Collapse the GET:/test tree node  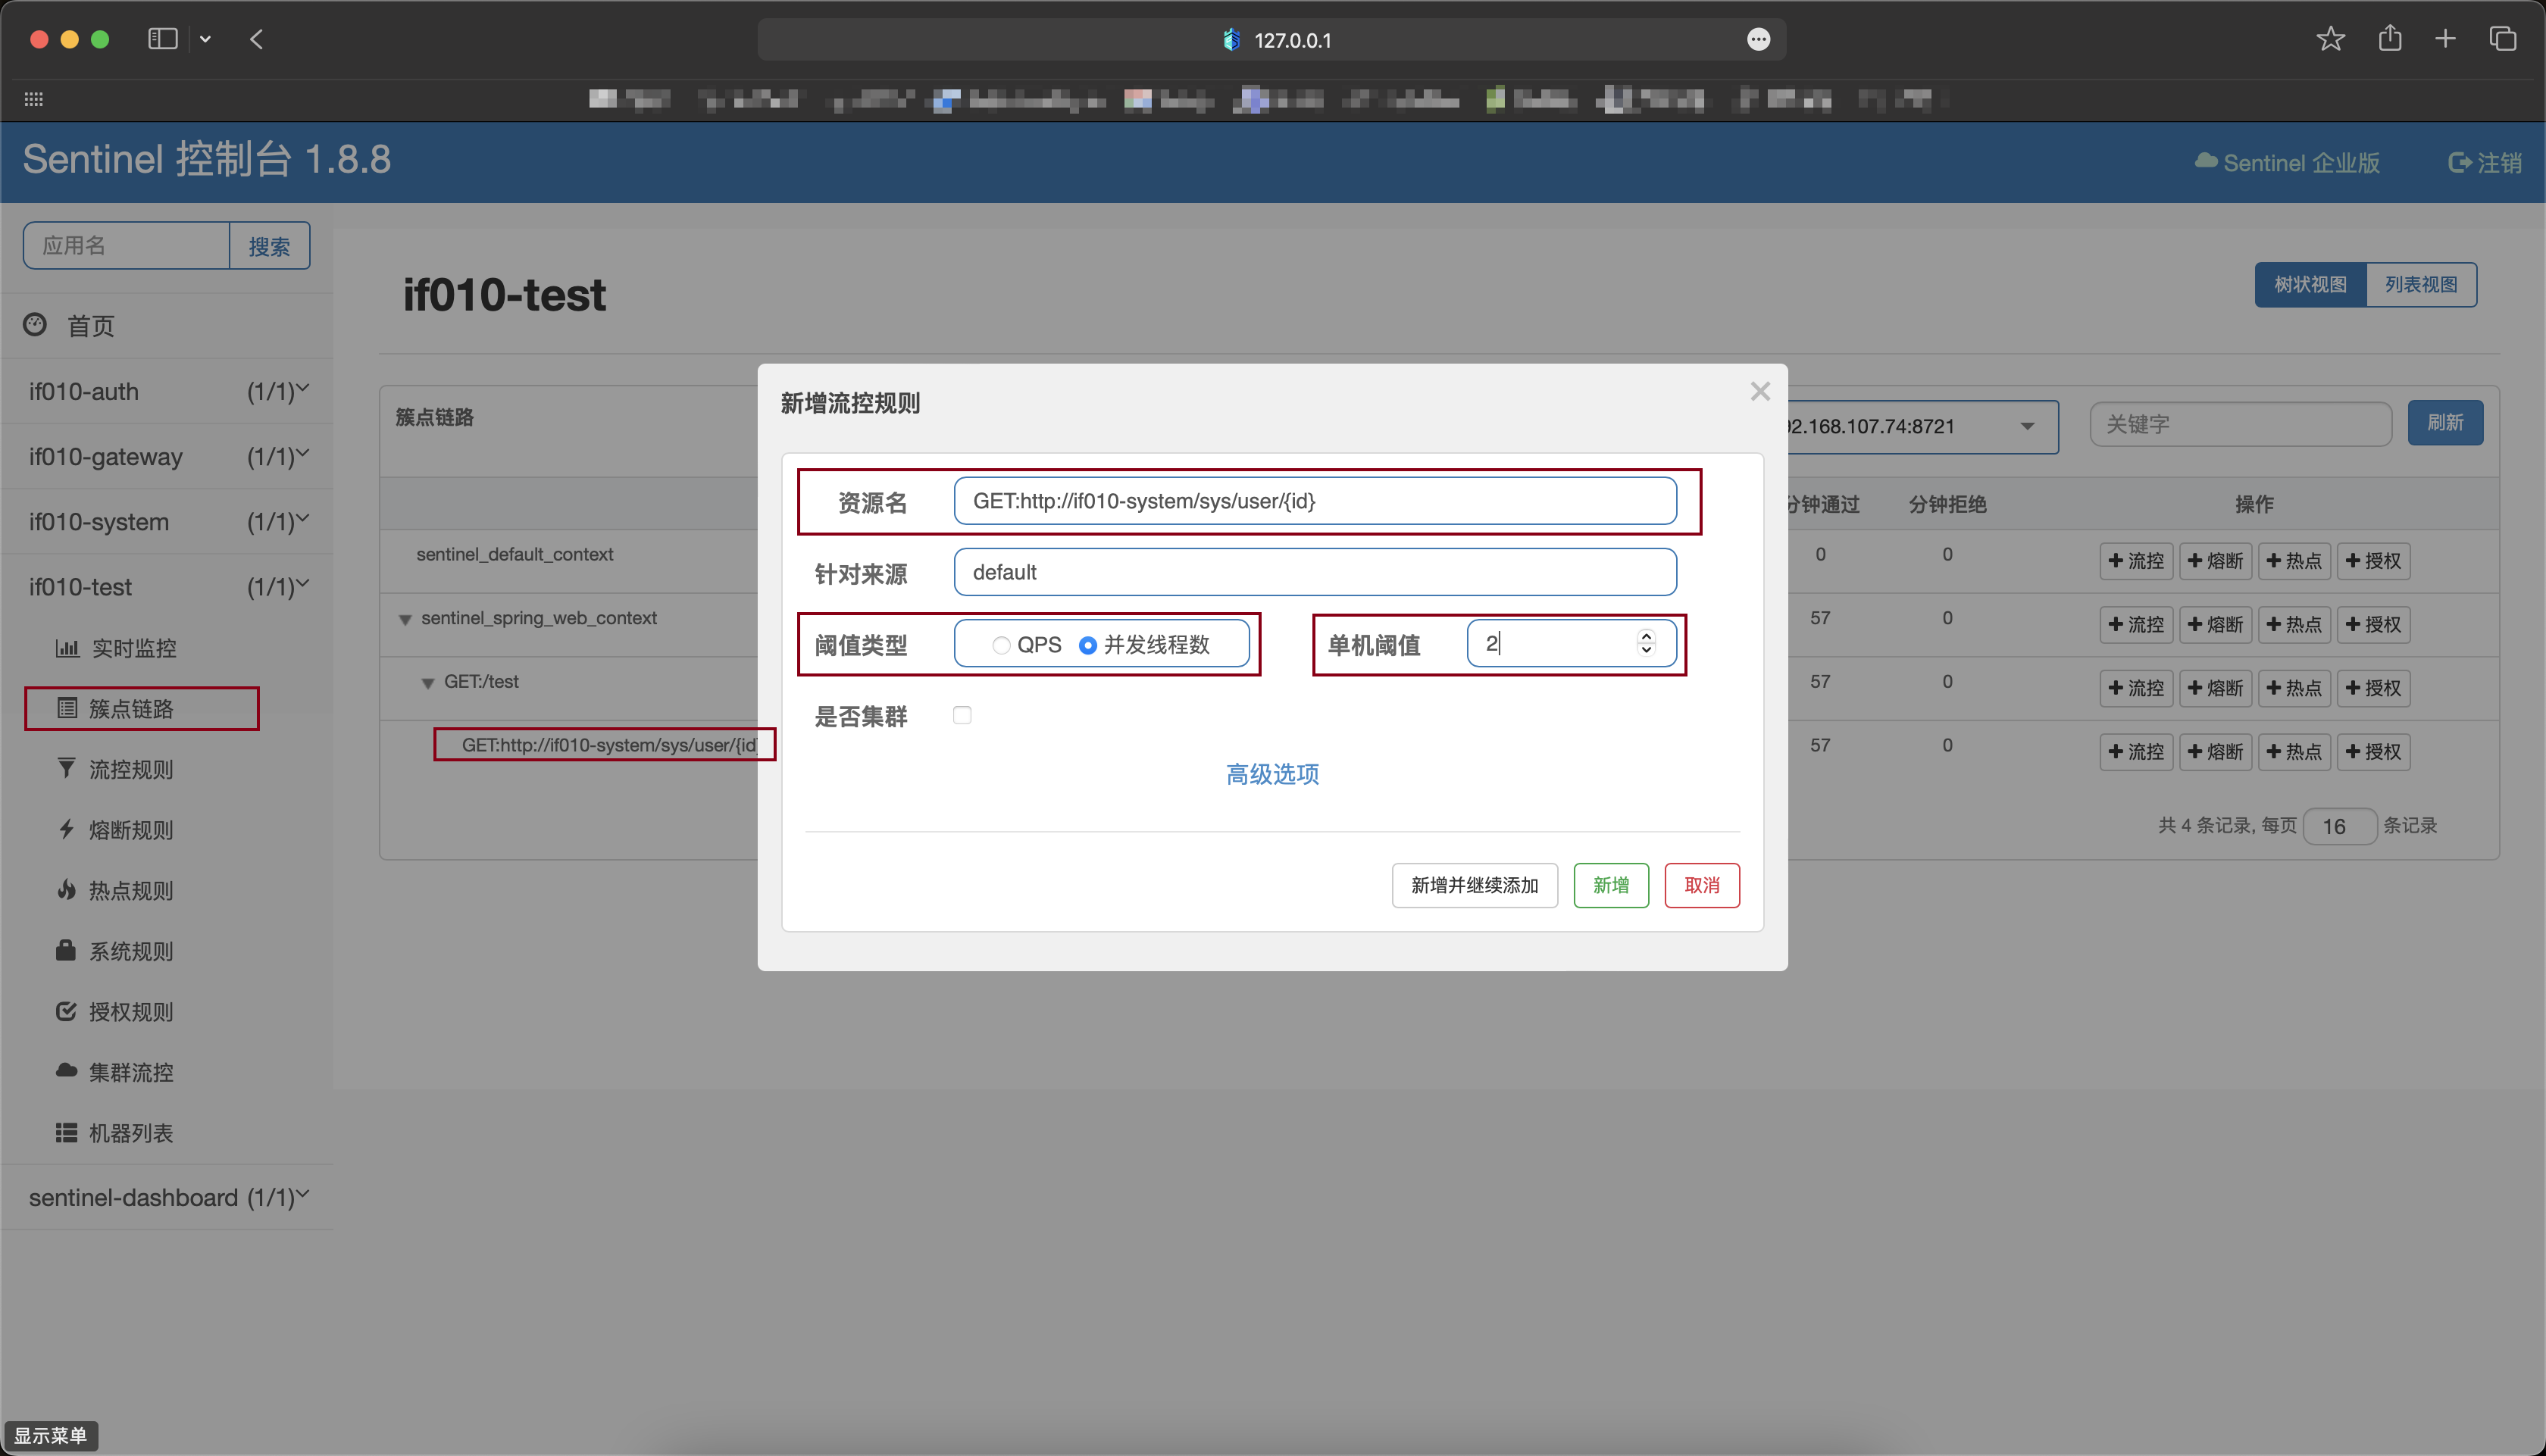[x=427, y=683]
